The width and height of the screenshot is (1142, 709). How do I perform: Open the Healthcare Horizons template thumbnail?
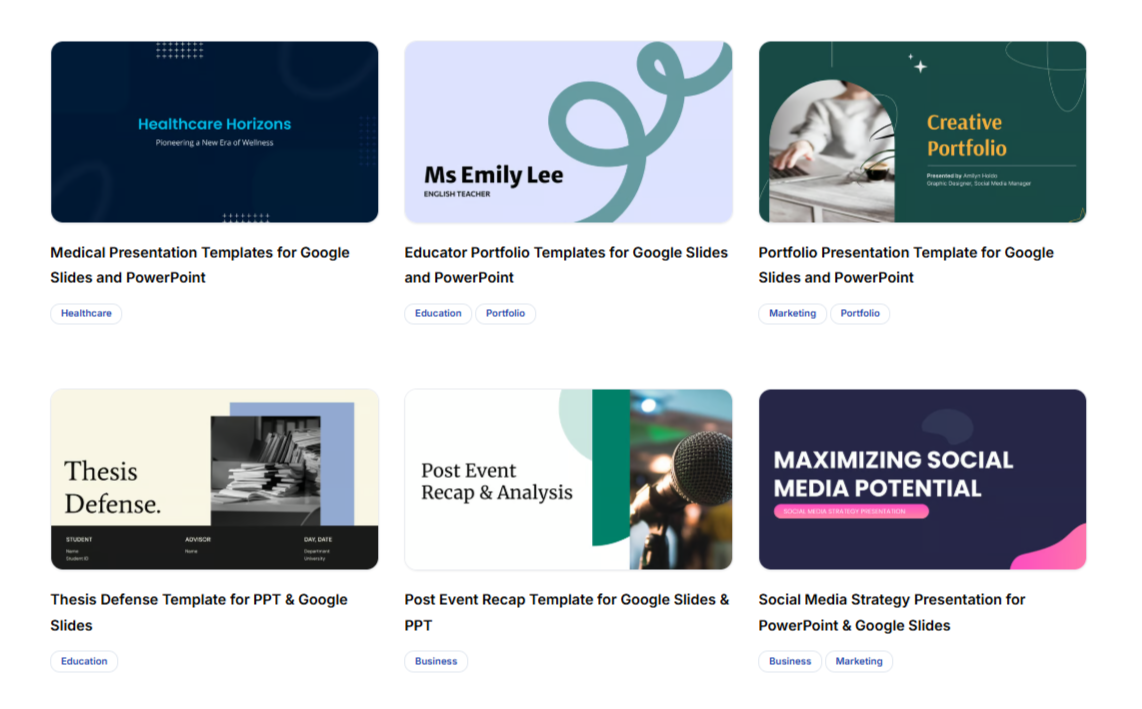click(x=214, y=132)
